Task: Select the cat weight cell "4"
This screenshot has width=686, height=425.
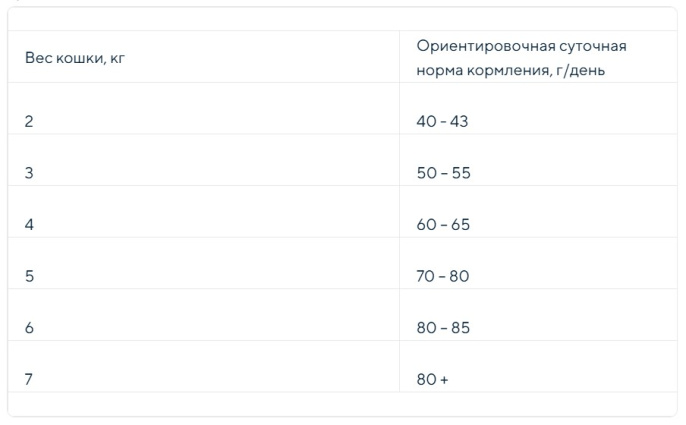Action: [29, 224]
